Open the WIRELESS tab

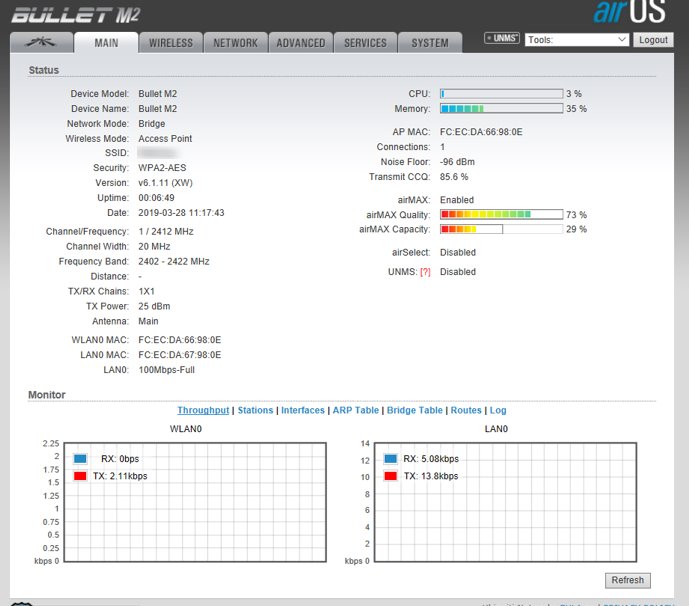tap(171, 43)
